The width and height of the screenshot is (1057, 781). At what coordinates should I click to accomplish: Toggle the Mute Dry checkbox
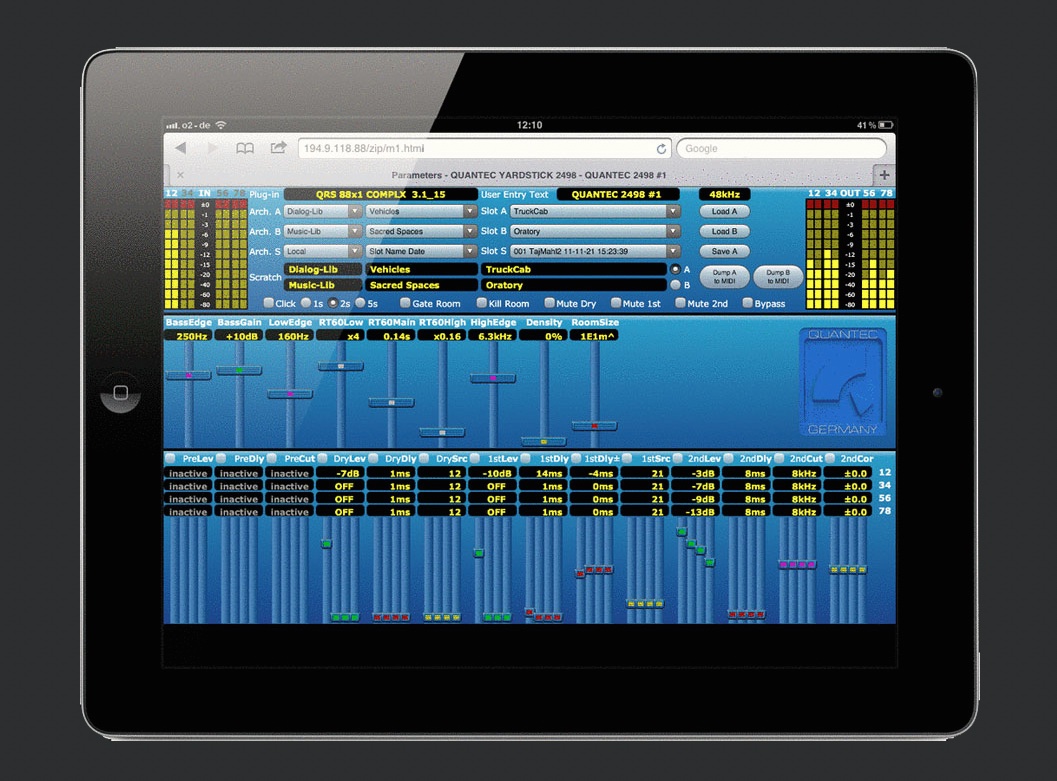[550, 303]
